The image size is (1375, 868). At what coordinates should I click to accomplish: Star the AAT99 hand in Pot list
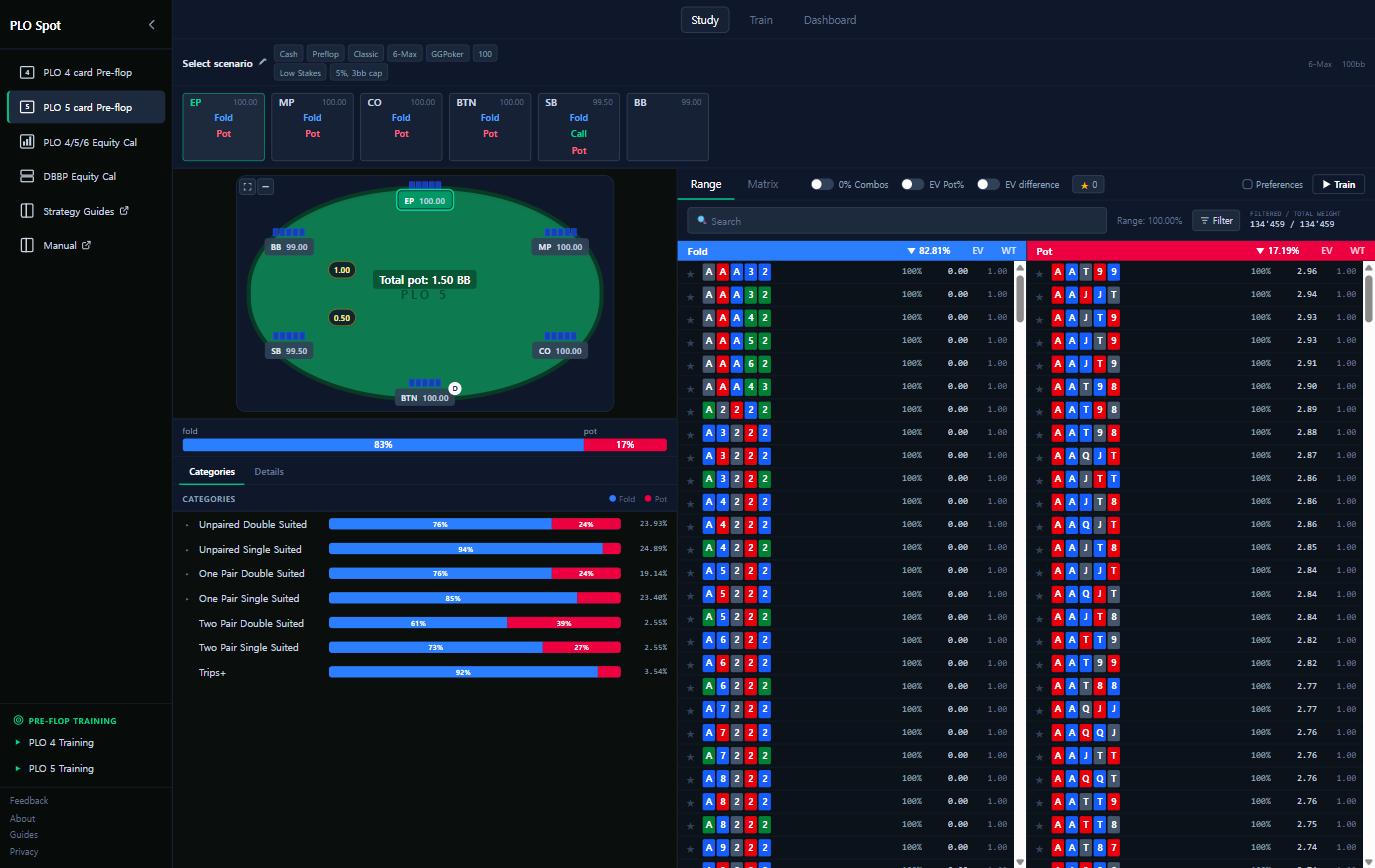click(1040, 272)
